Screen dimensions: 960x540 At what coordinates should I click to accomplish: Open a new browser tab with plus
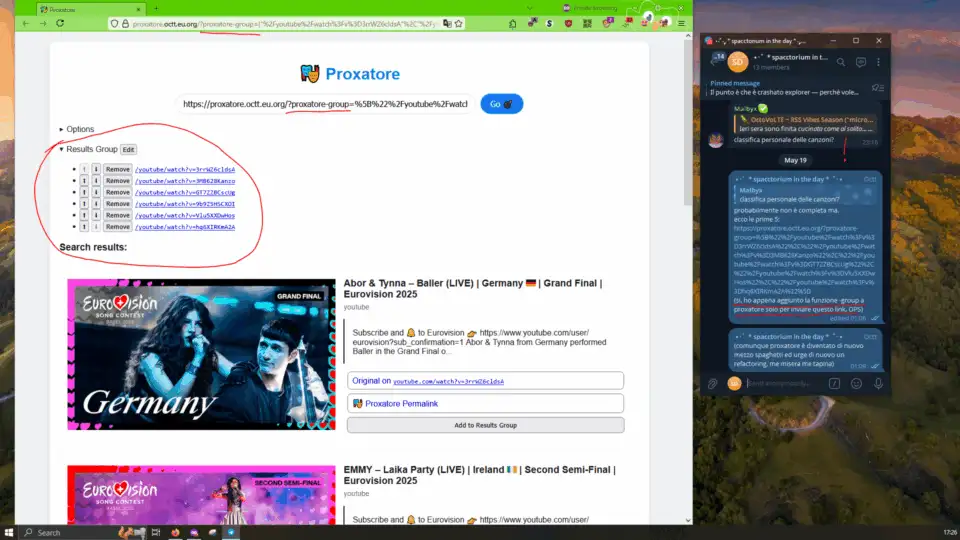click(156, 9)
